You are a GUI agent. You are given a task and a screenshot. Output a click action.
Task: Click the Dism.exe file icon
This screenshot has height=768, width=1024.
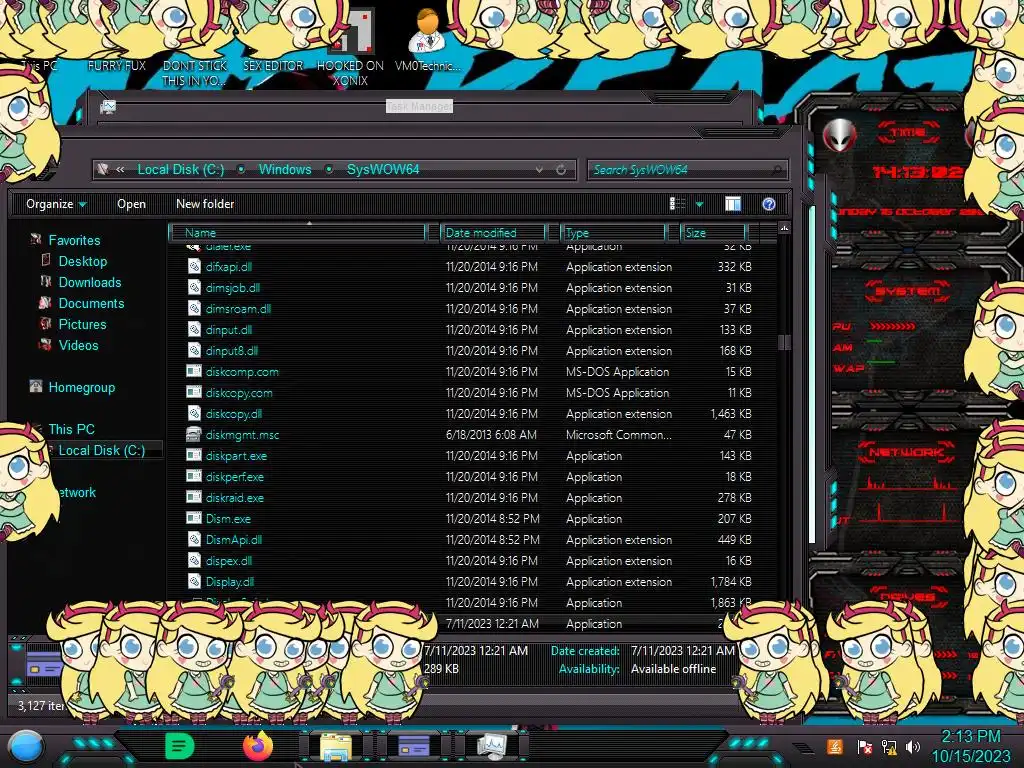(x=194, y=518)
